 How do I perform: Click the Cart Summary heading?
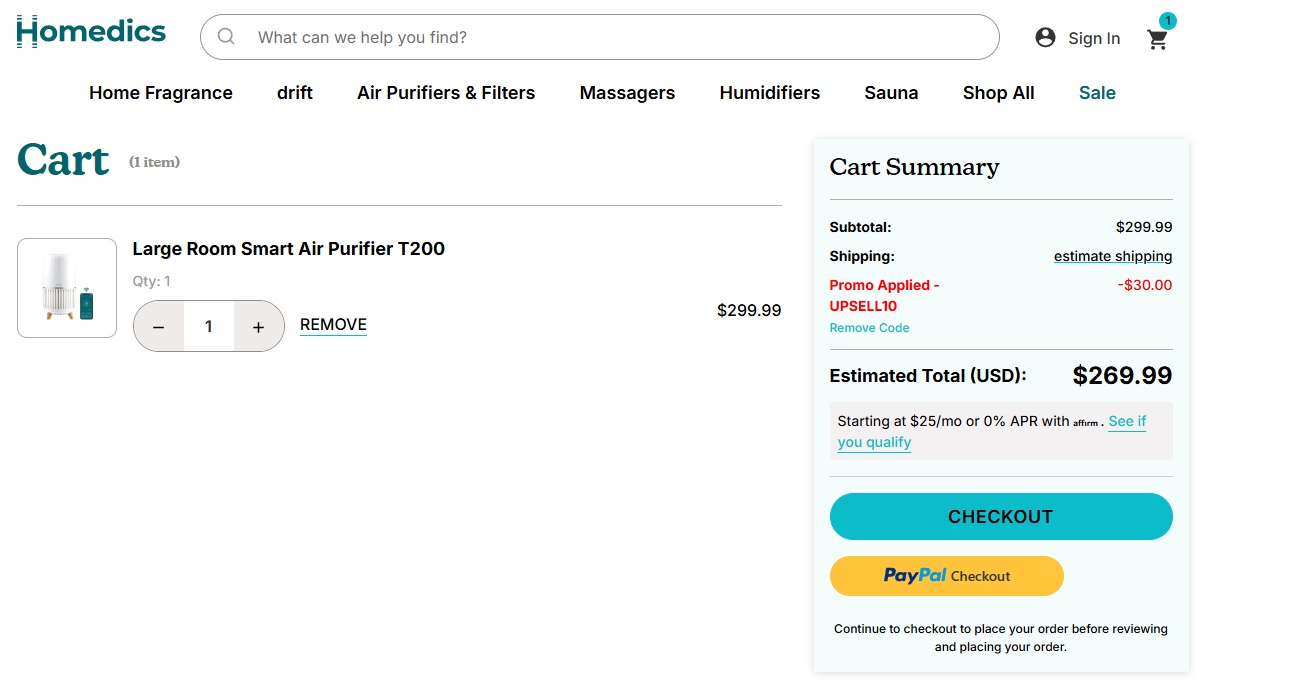[x=914, y=167]
